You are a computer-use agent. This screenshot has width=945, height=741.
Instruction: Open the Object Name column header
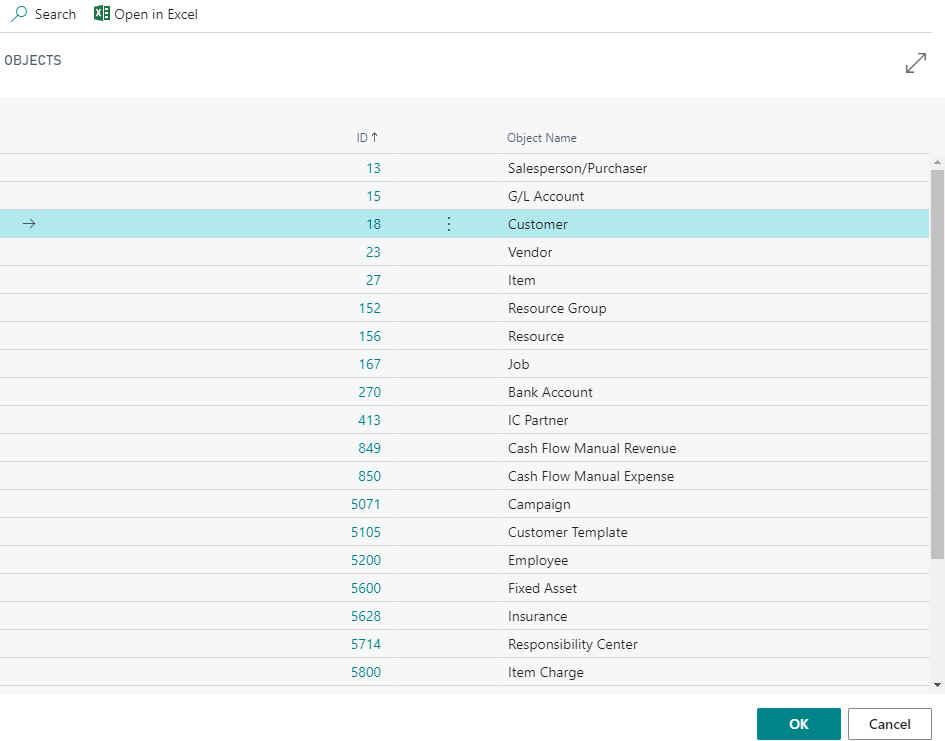pyautogui.click(x=541, y=138)
